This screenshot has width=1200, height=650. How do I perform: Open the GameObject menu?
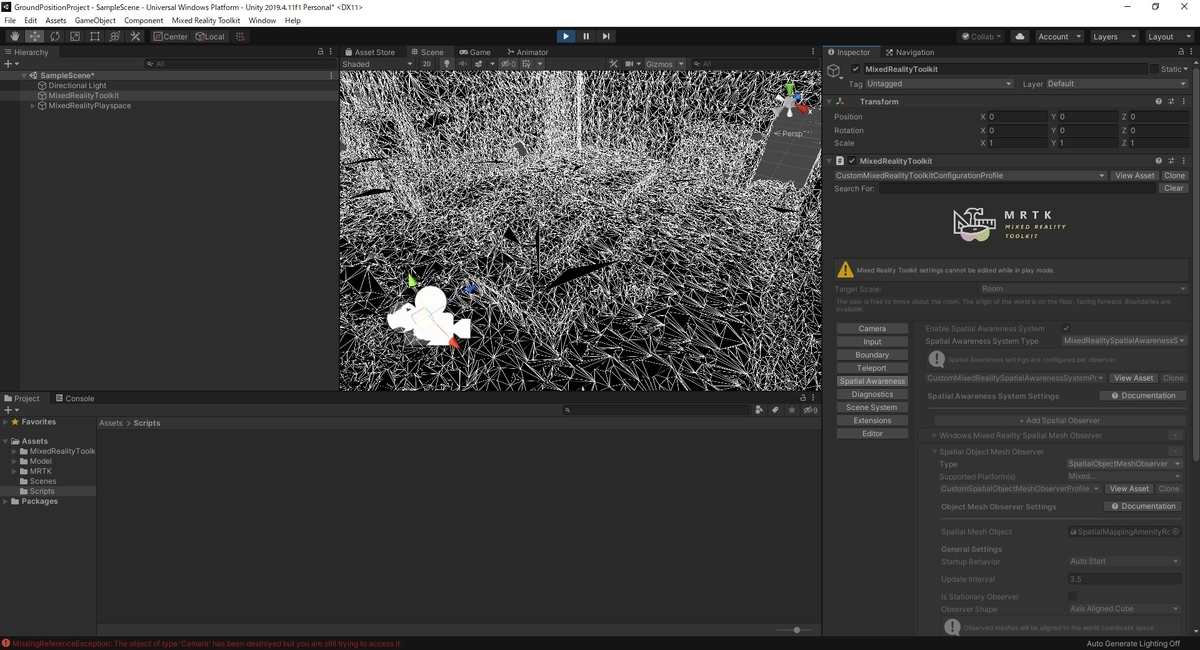click(95, 20)
